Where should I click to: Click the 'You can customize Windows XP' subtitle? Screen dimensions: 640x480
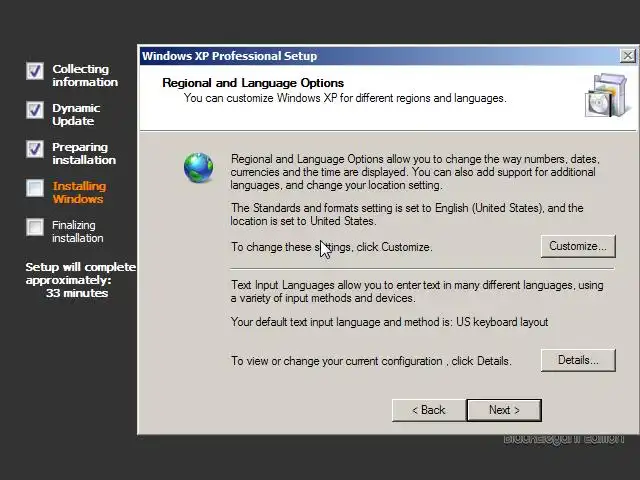coord(345,98)
